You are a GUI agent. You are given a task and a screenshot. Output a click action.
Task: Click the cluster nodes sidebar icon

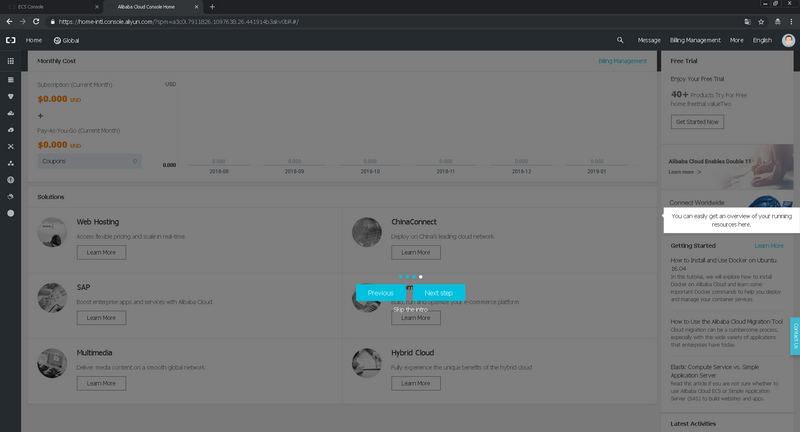coord(11,163)
